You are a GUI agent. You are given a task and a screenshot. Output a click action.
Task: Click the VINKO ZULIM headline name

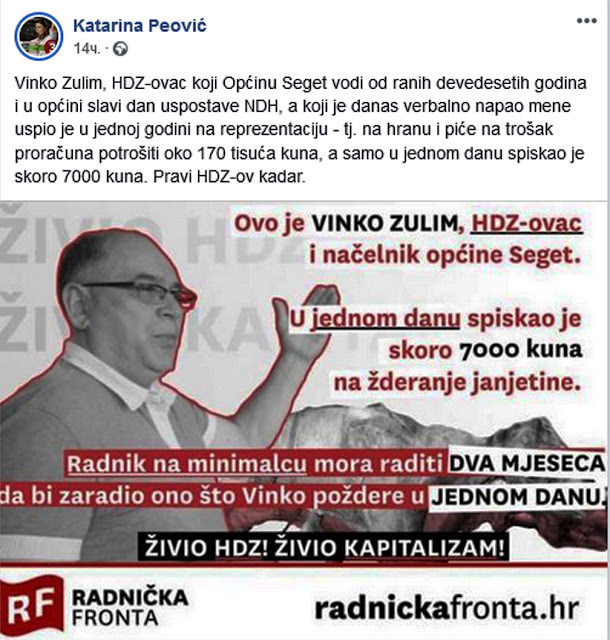coord(385,224)
